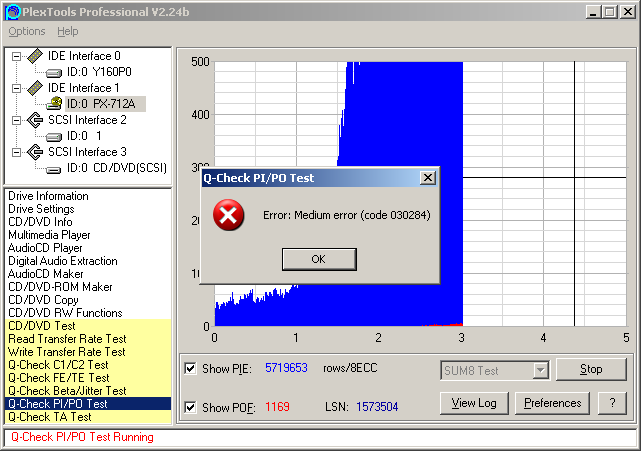Open View Log

[474, 403]
